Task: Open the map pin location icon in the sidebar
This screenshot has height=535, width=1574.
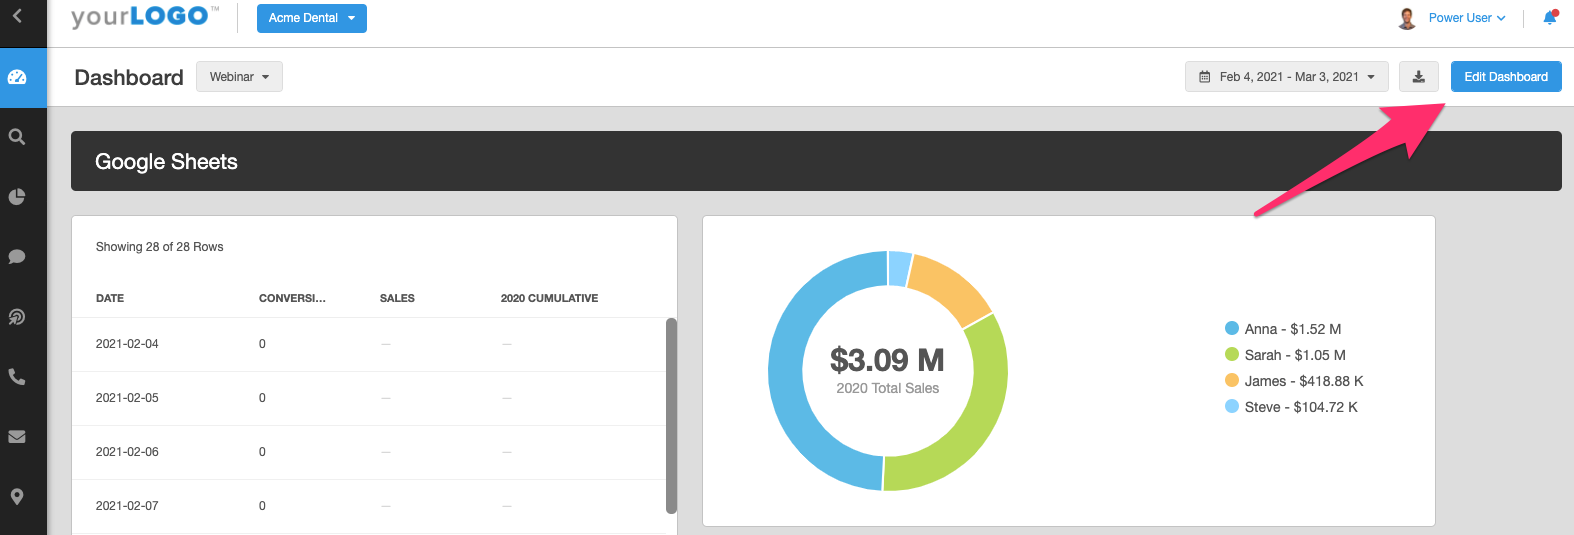Action: tap(17, 497)
